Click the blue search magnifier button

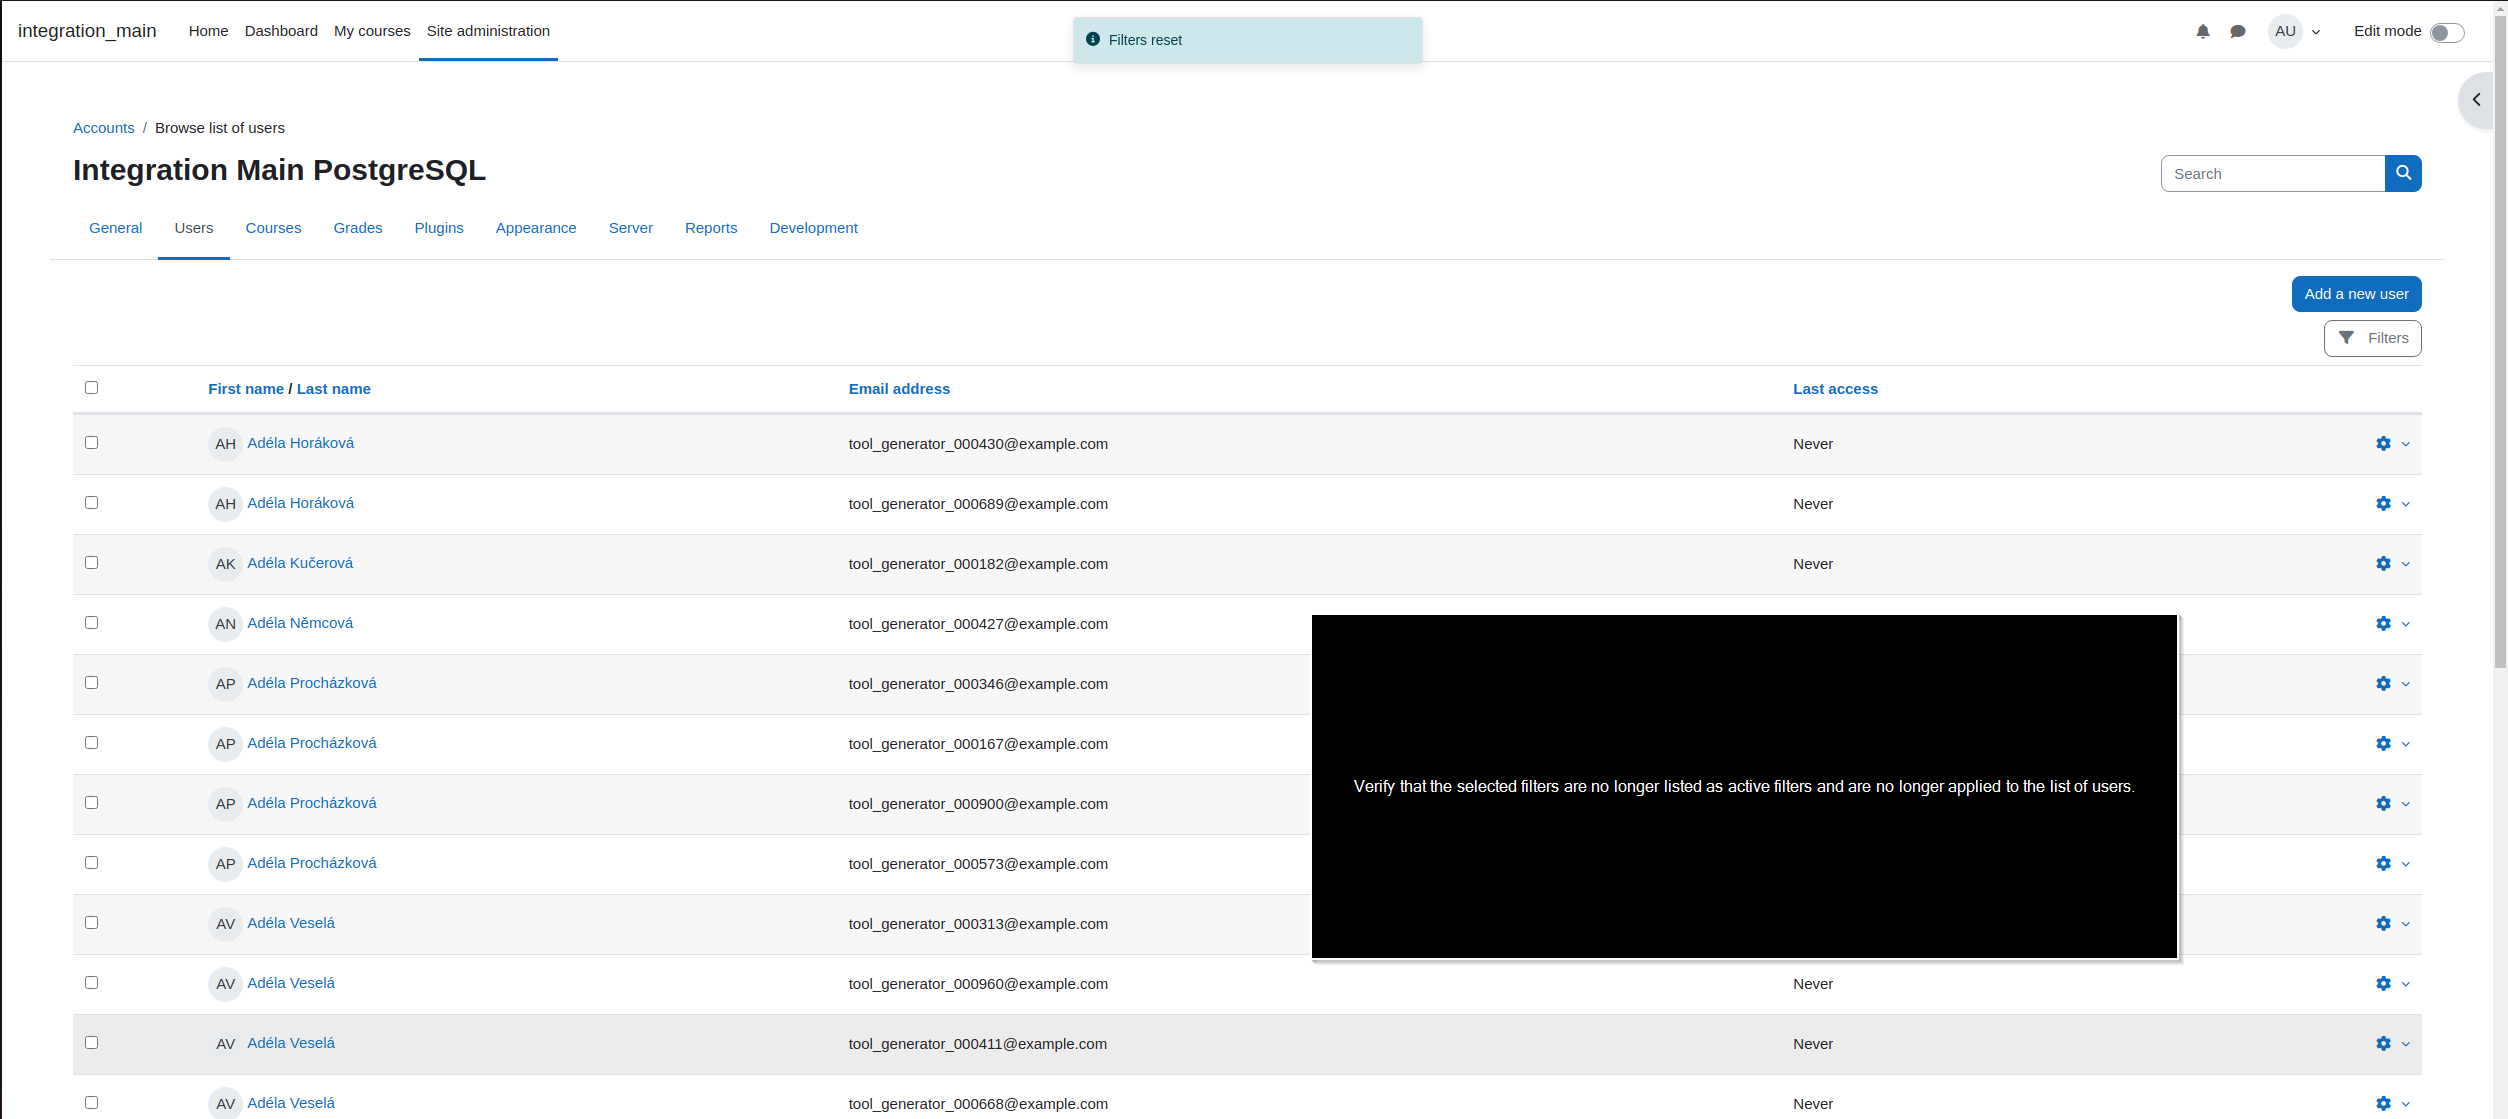(2403, 173)
